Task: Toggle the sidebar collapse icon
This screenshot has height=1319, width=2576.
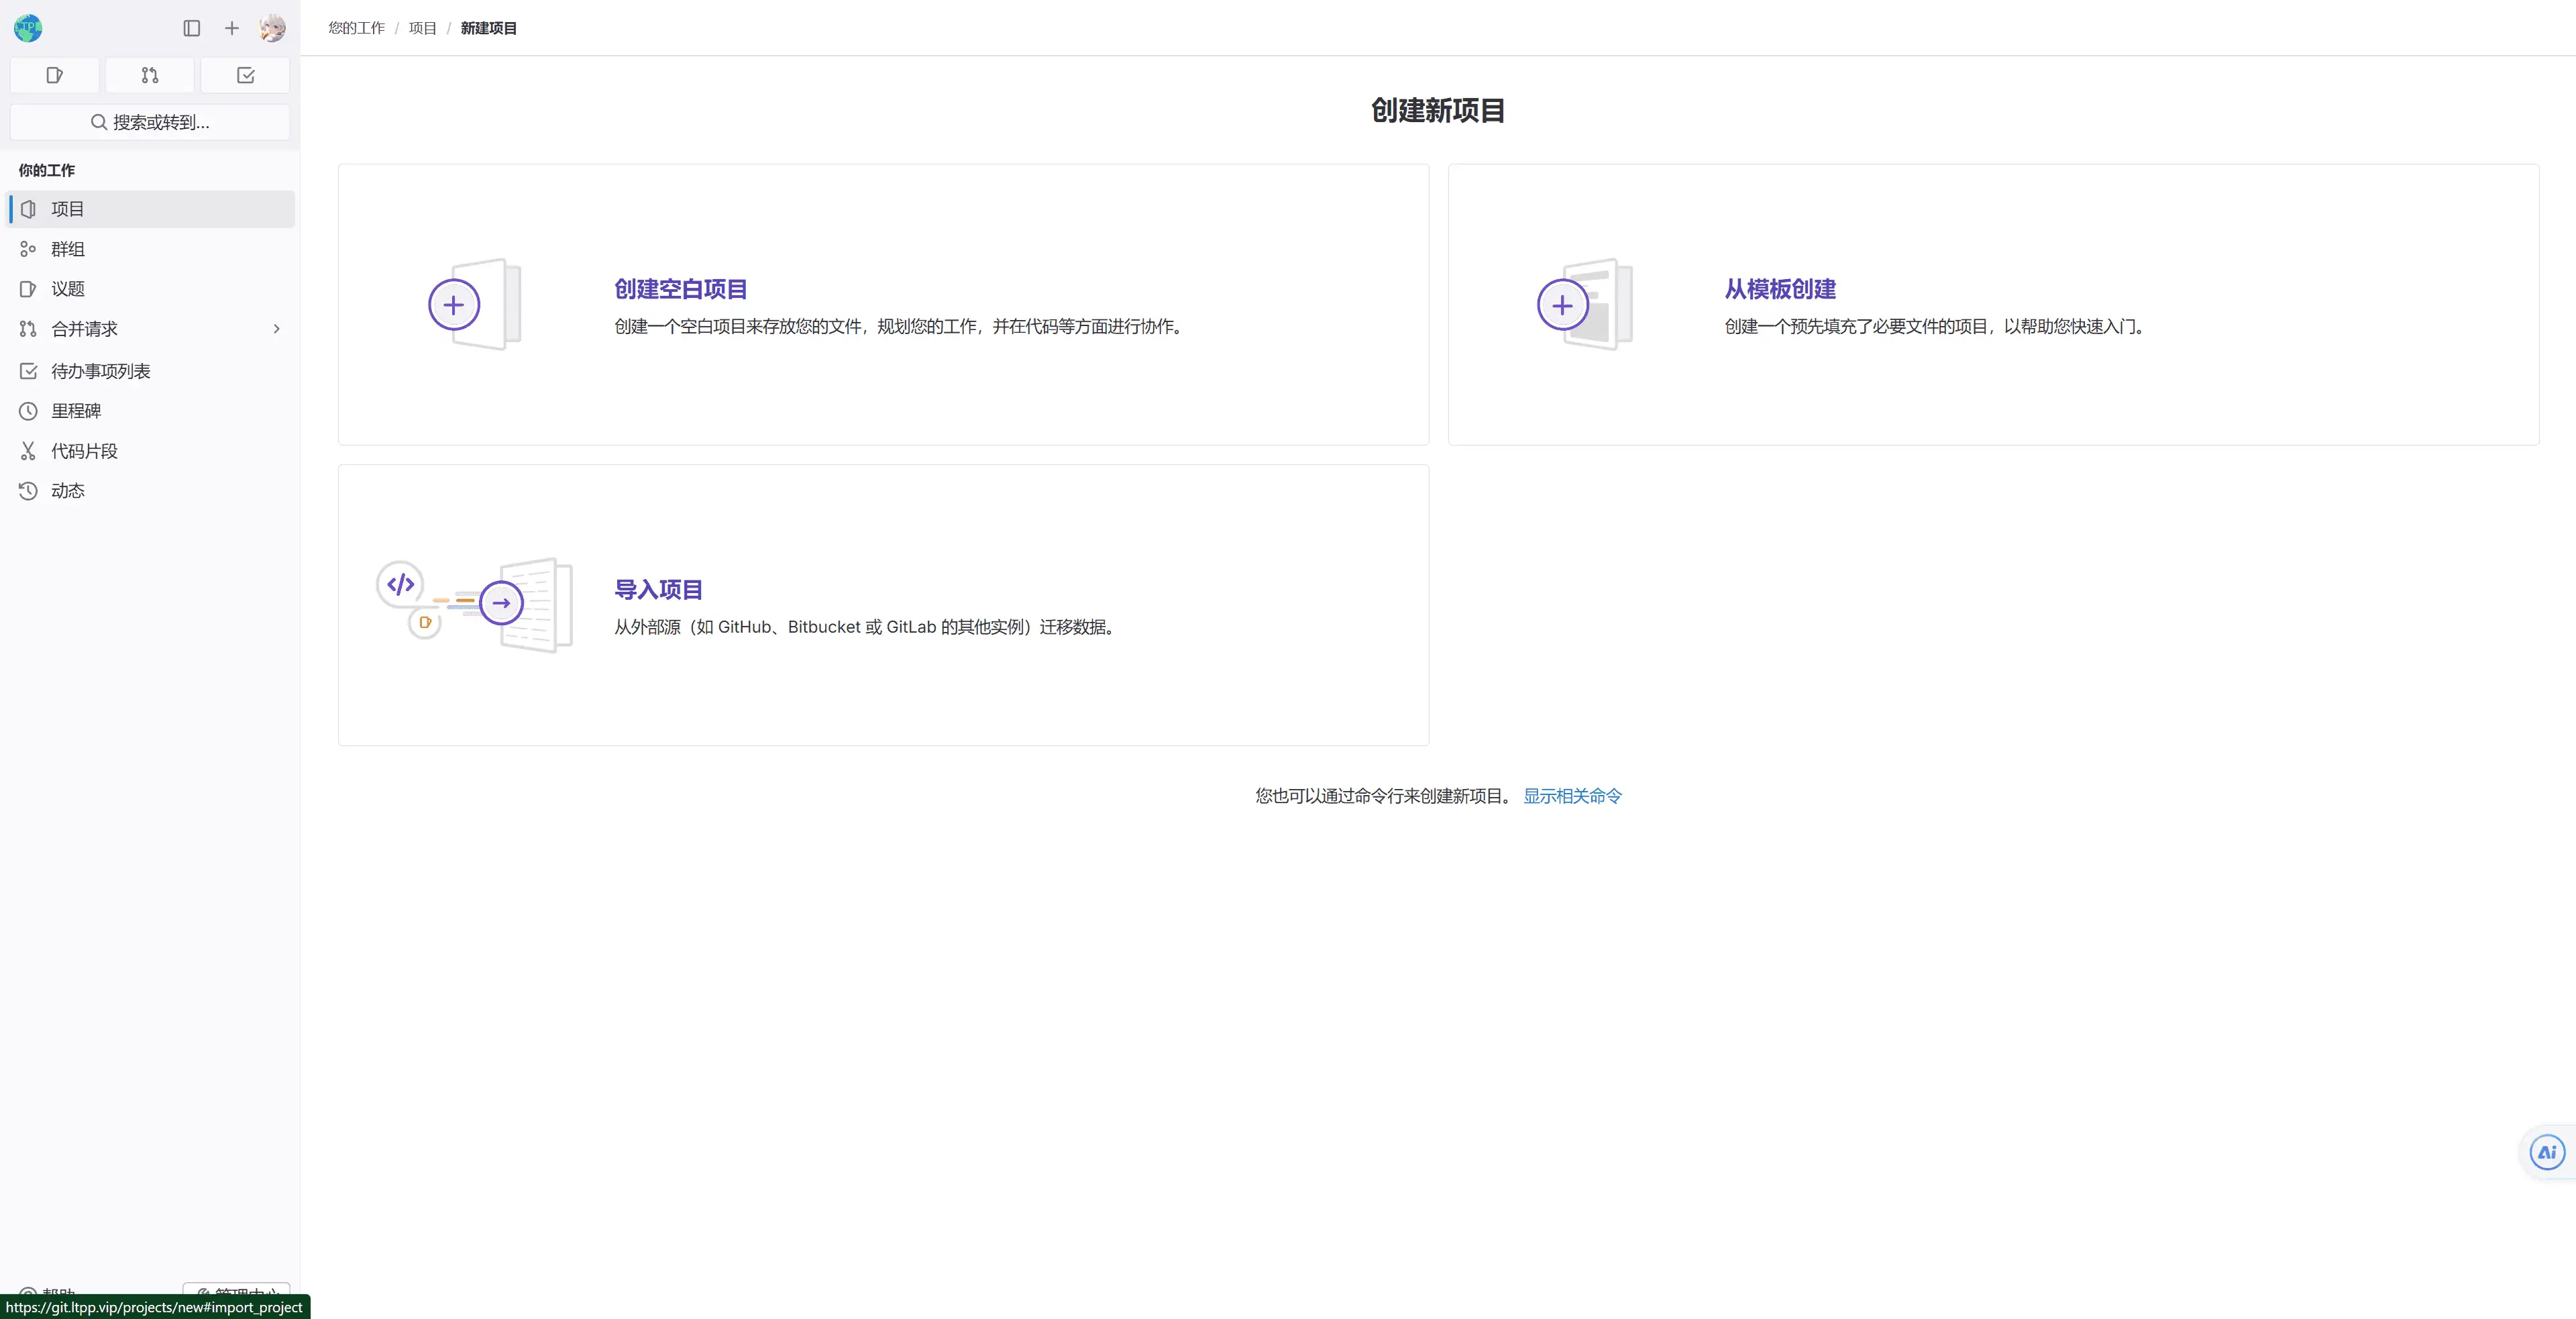Action: [x=192, y=28]
